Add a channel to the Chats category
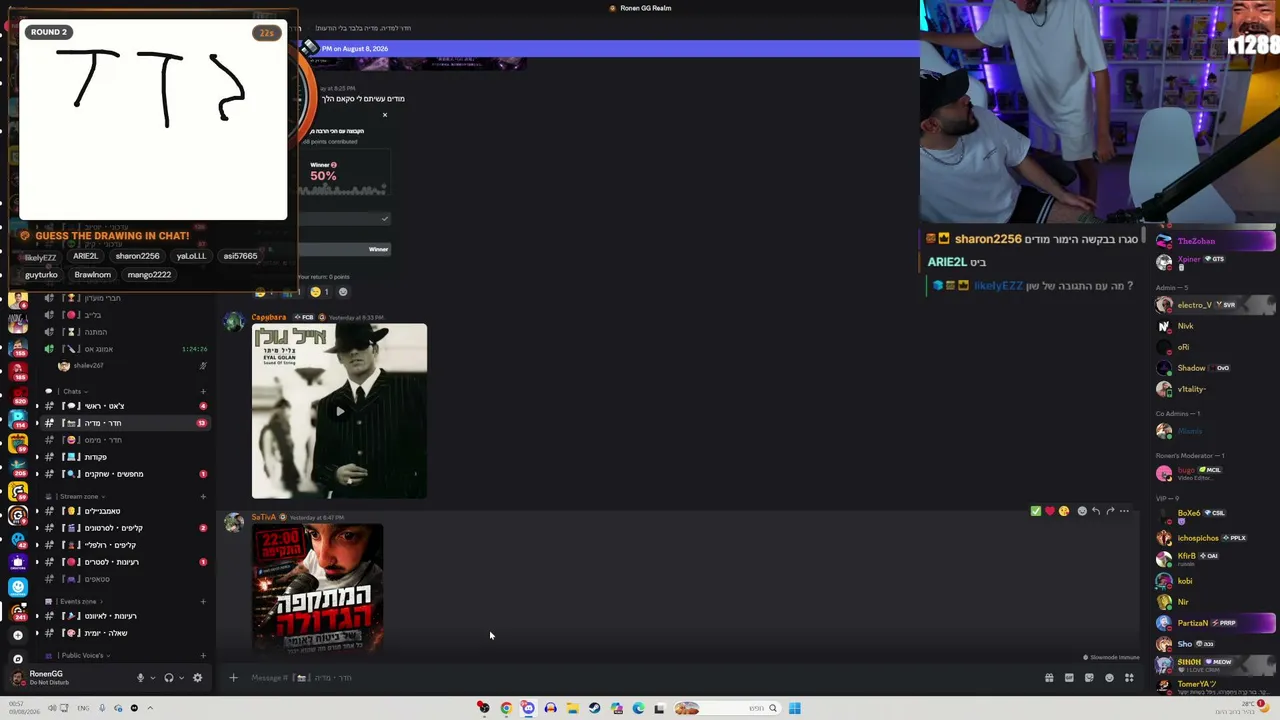The image size is (1280, 720). [x=203, y=391]
